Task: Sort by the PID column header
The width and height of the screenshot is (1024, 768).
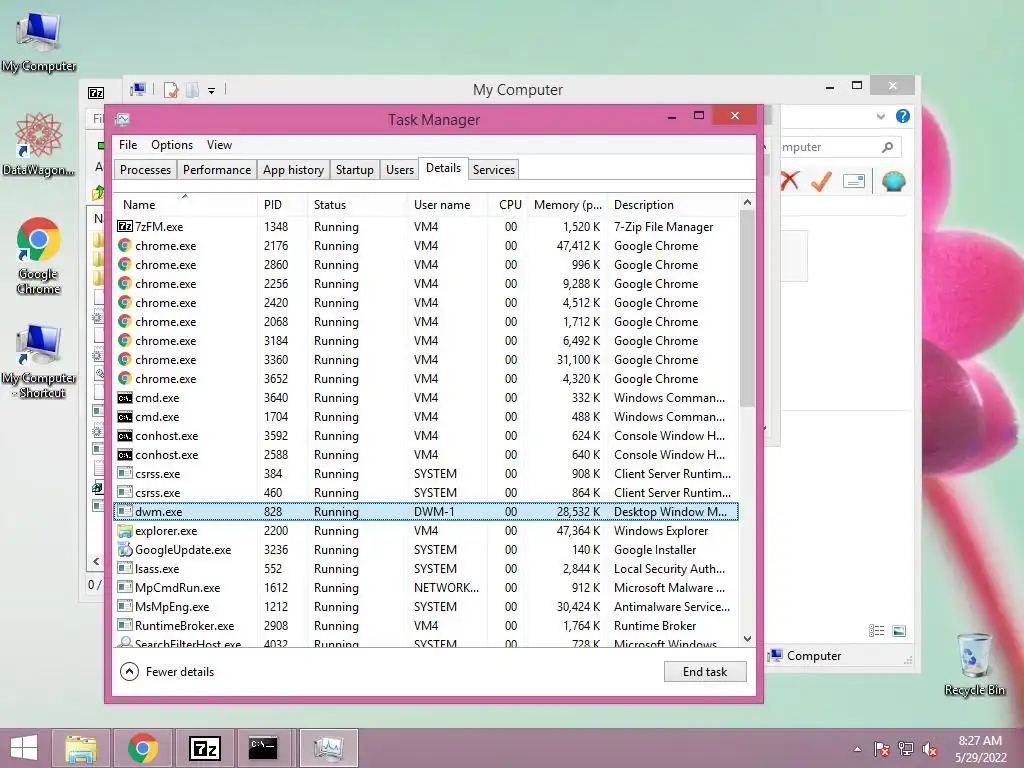Action: [x=282, y=204]
